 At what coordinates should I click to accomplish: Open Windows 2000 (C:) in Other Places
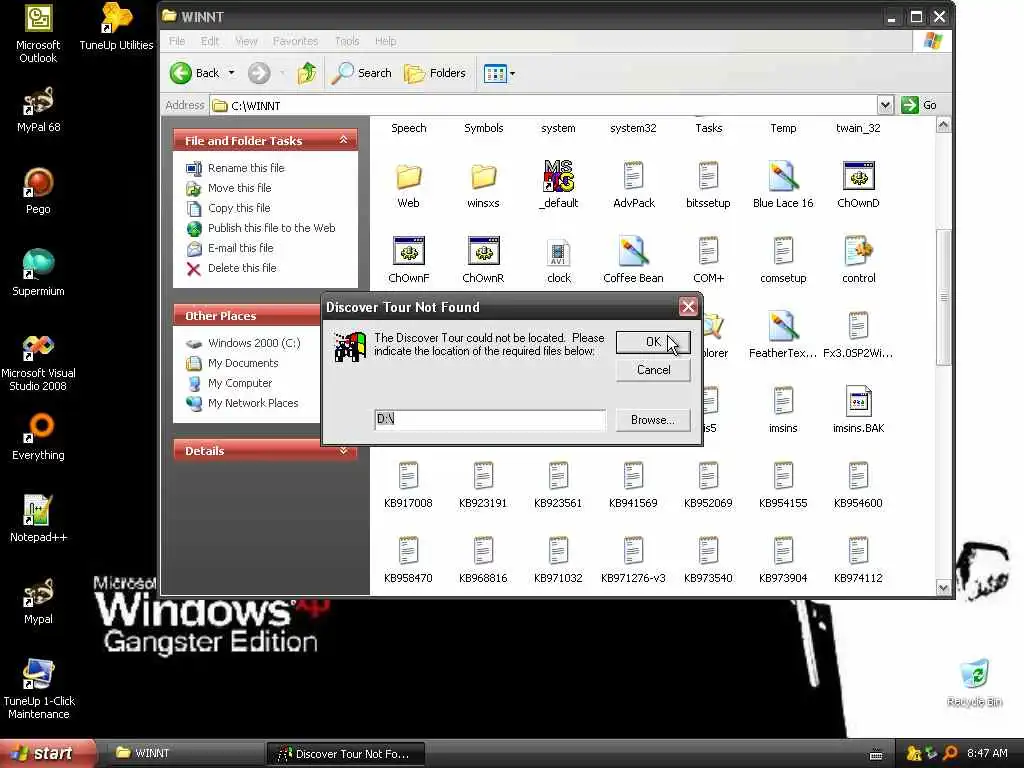[x=254, y=343]
